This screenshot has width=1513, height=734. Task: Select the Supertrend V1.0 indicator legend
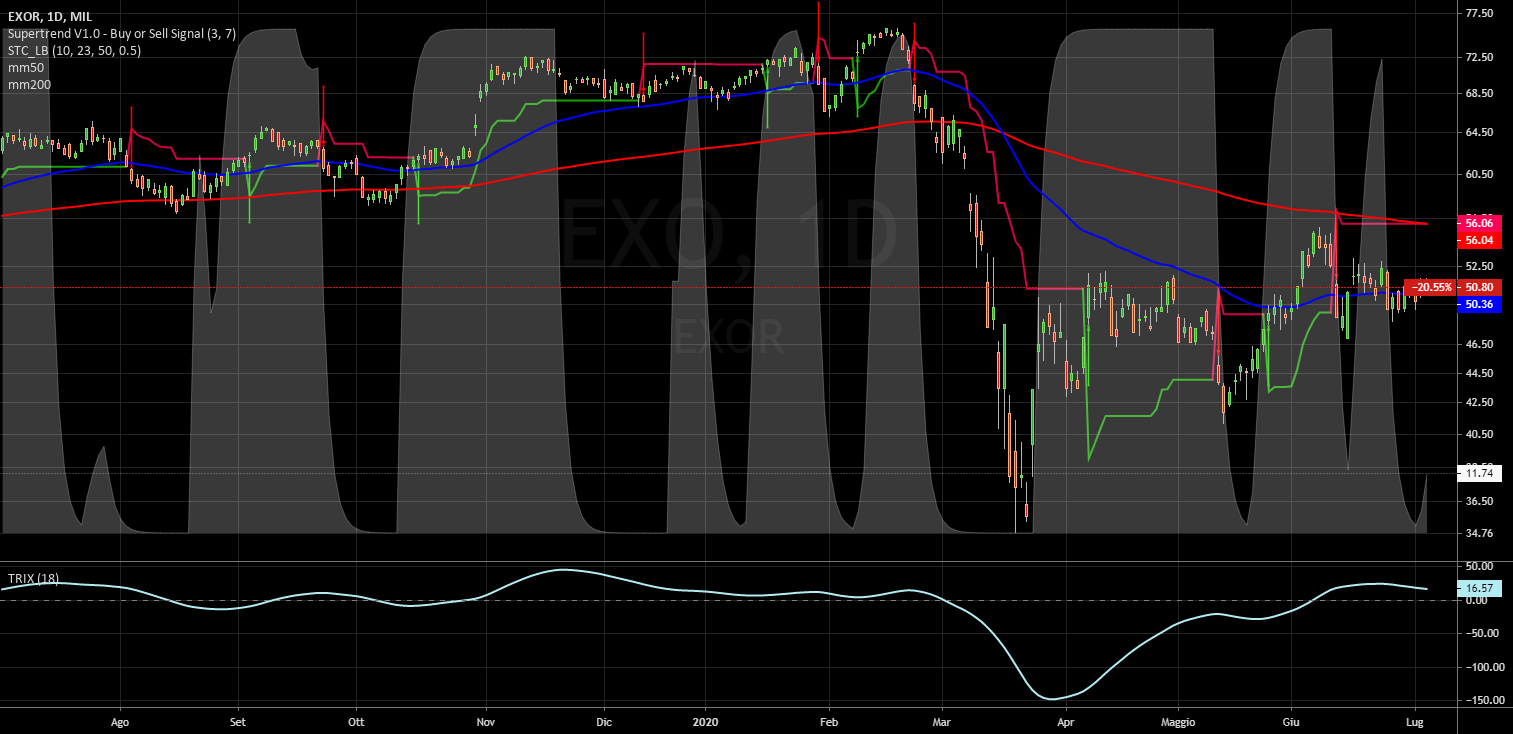coord(122,33)
